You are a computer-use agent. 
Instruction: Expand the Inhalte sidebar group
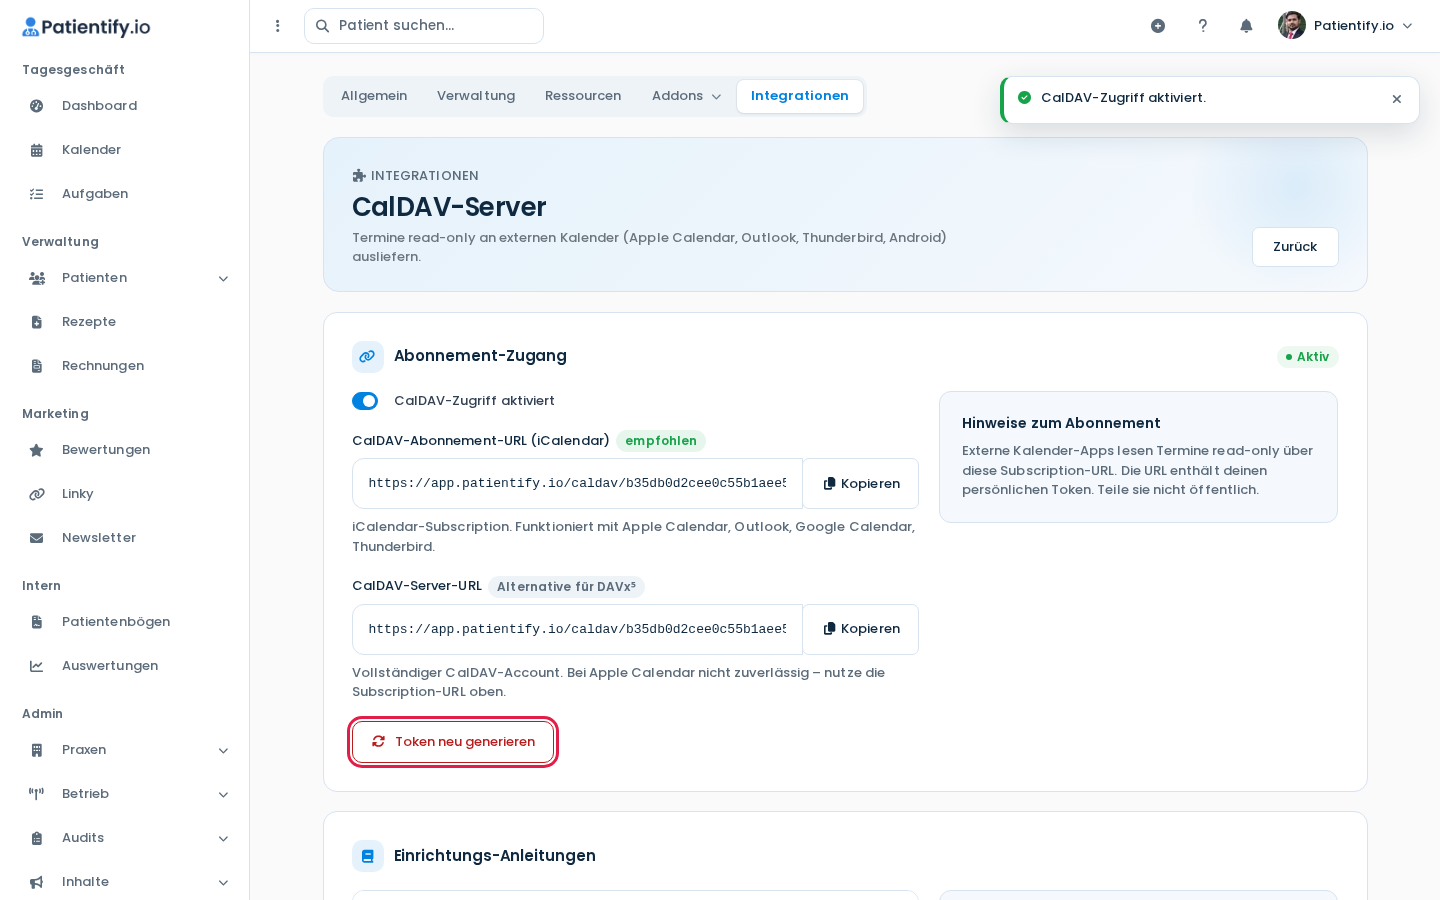pos(223,883)
